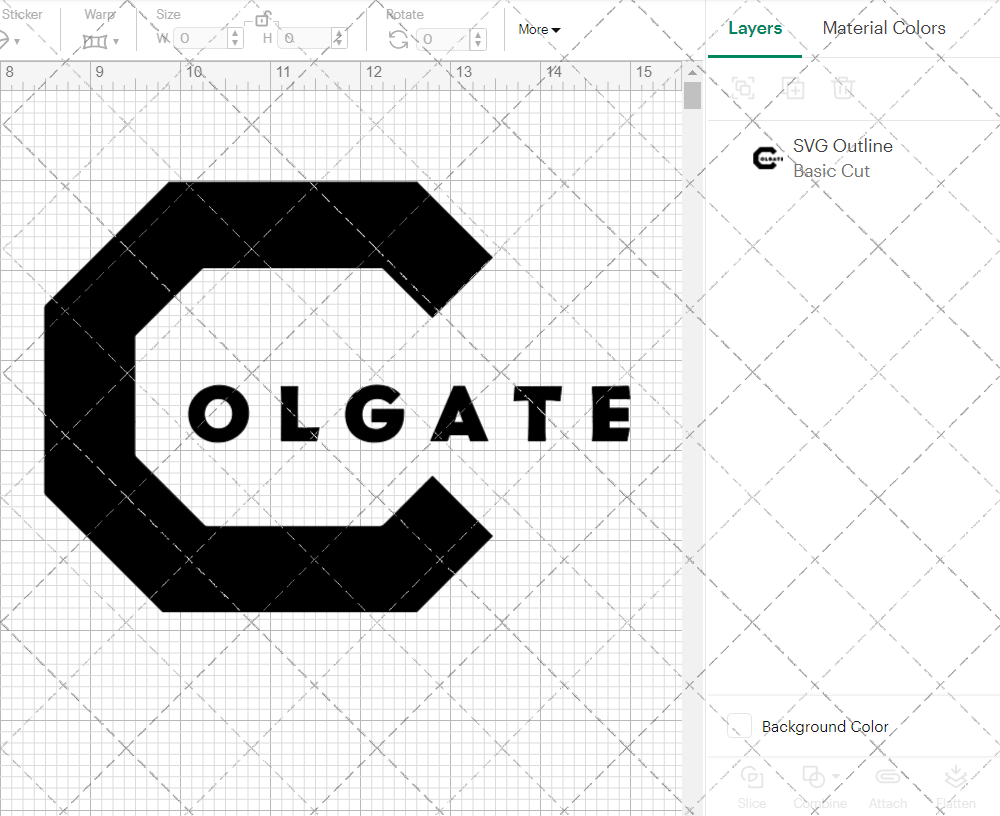Select the Colgate layer thumbnail
The height and width of the screenshot is (816, 1000).
click(x=768, y=158)
